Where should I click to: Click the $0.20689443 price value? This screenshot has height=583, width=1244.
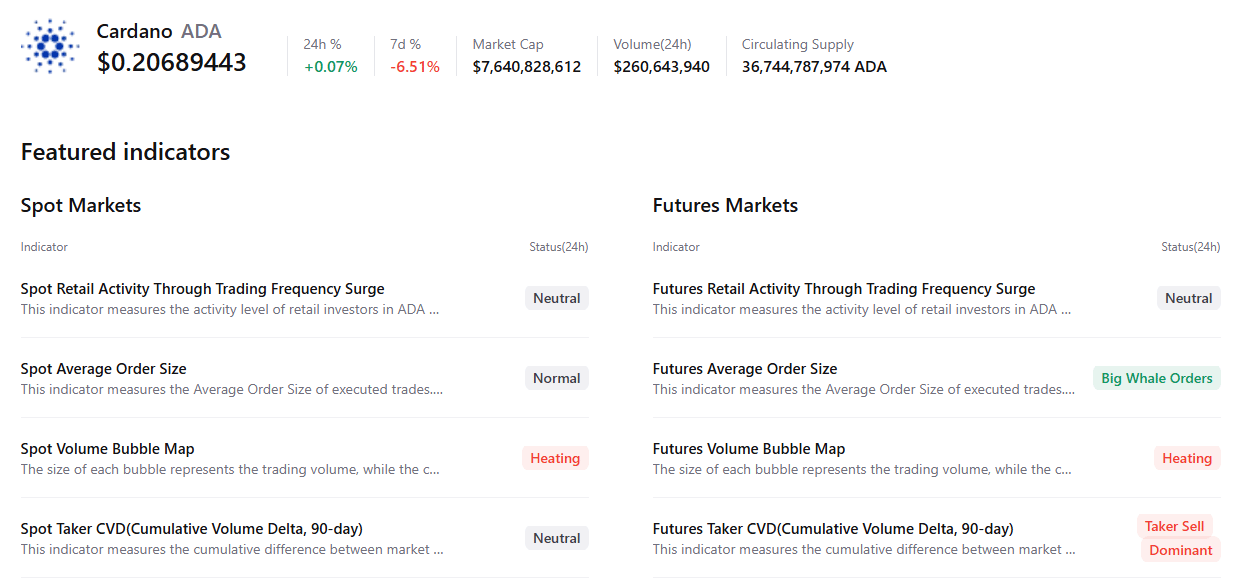click(x=172, y=62)
